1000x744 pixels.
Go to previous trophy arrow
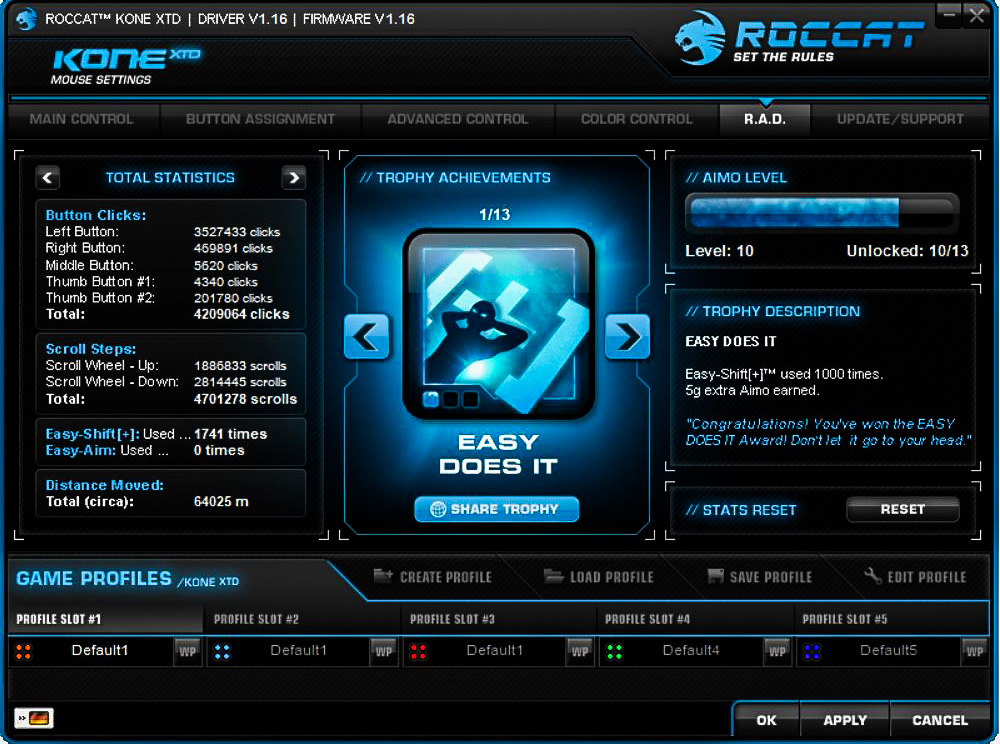point(366,336)
